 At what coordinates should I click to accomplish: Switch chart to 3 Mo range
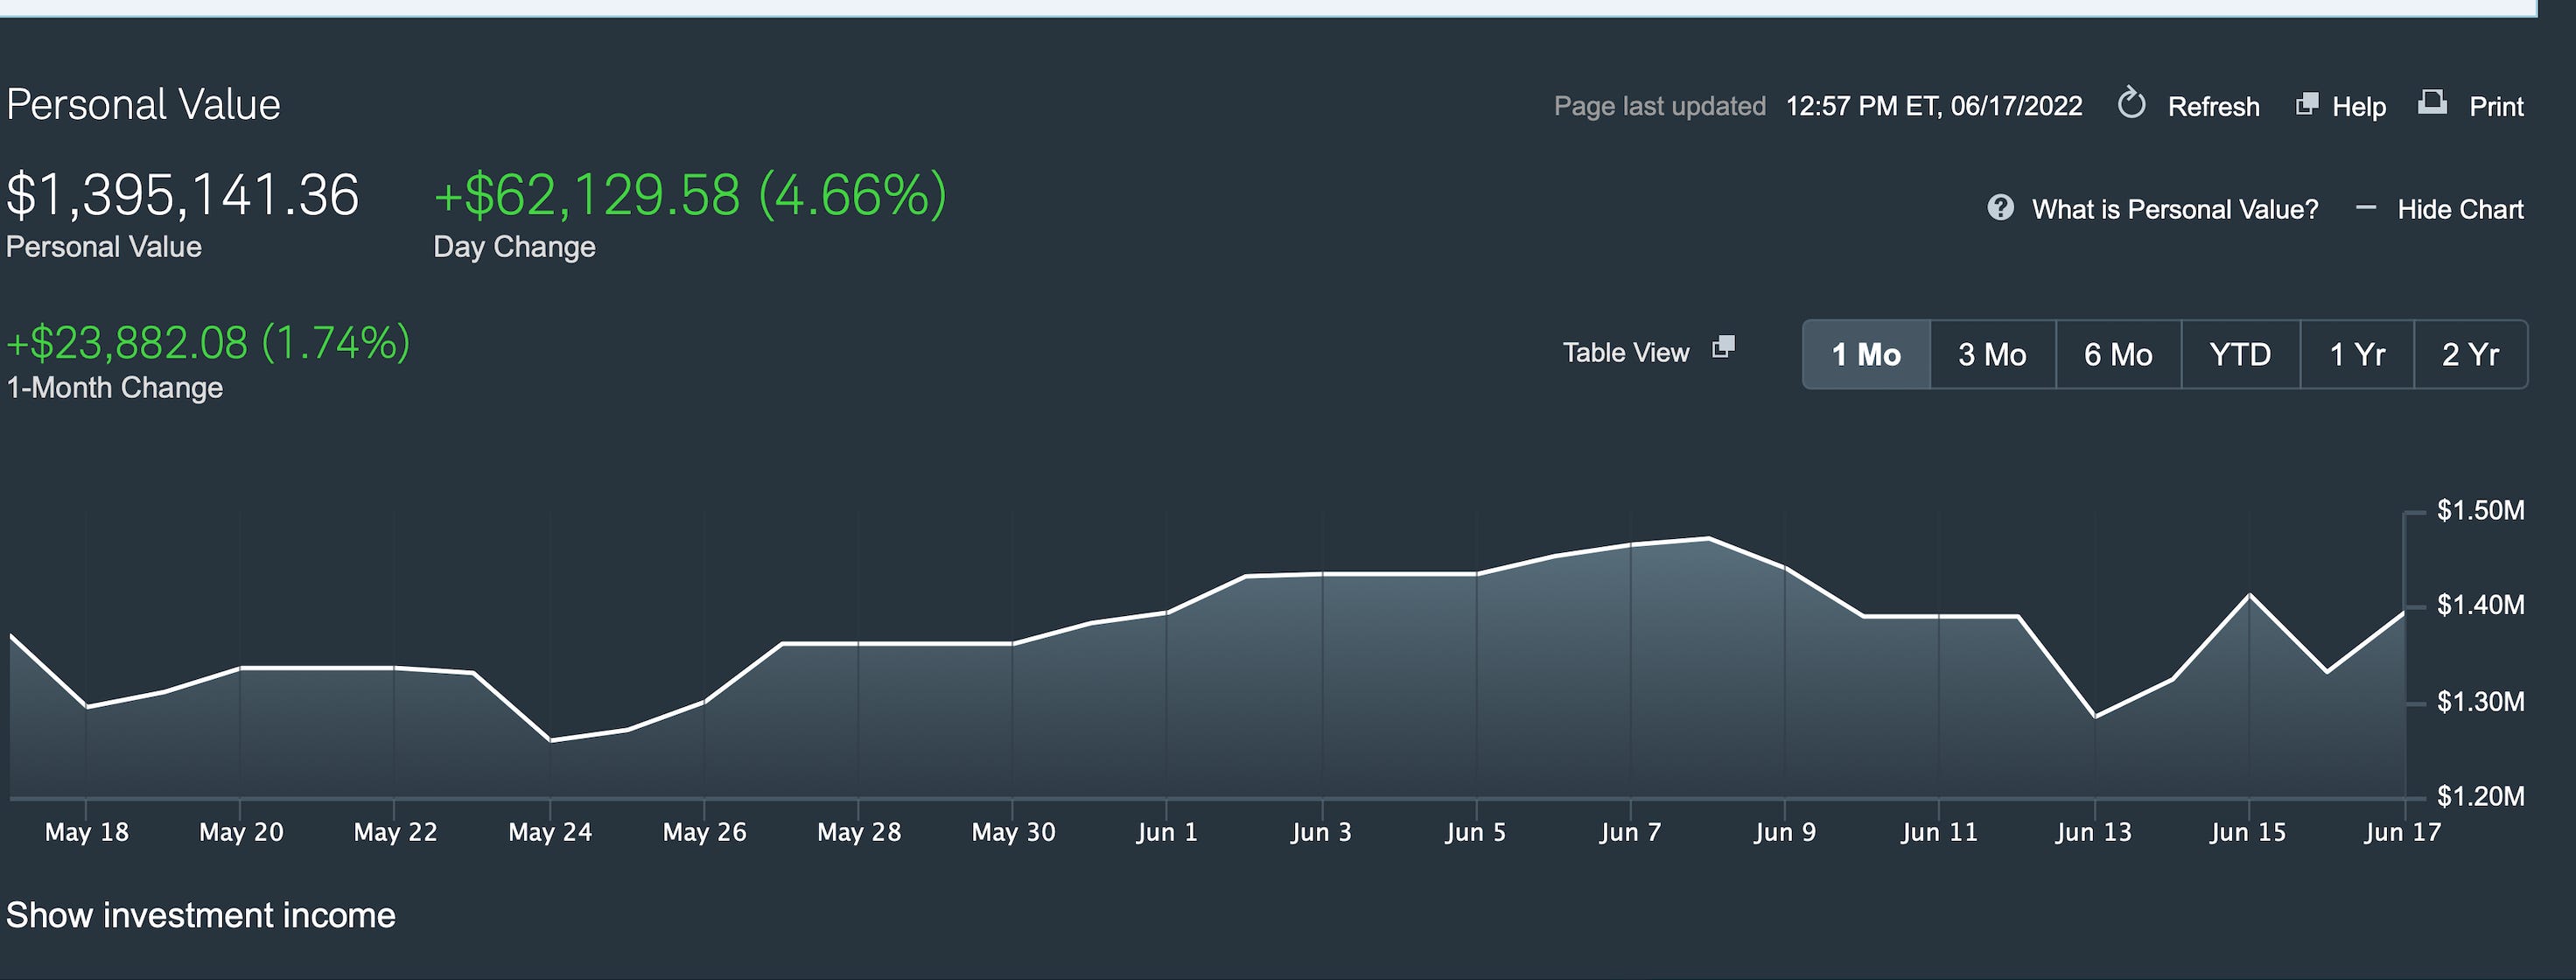click(x=1992, y=354)
